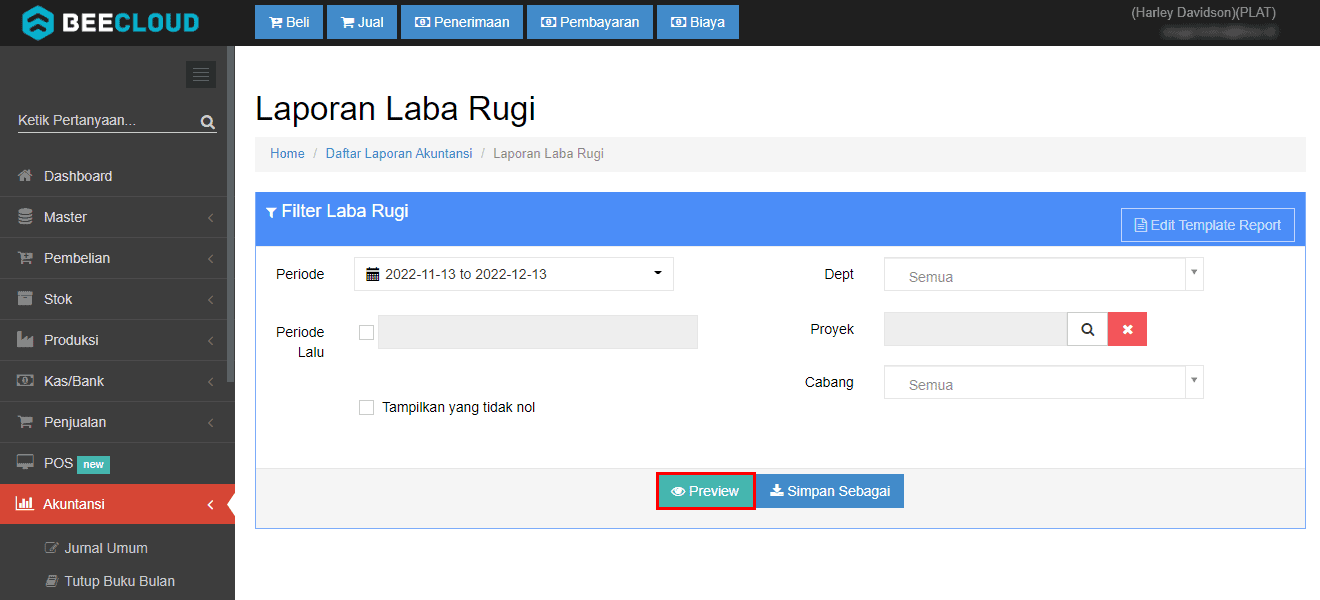Click the Stok box icon

[25, 299]
